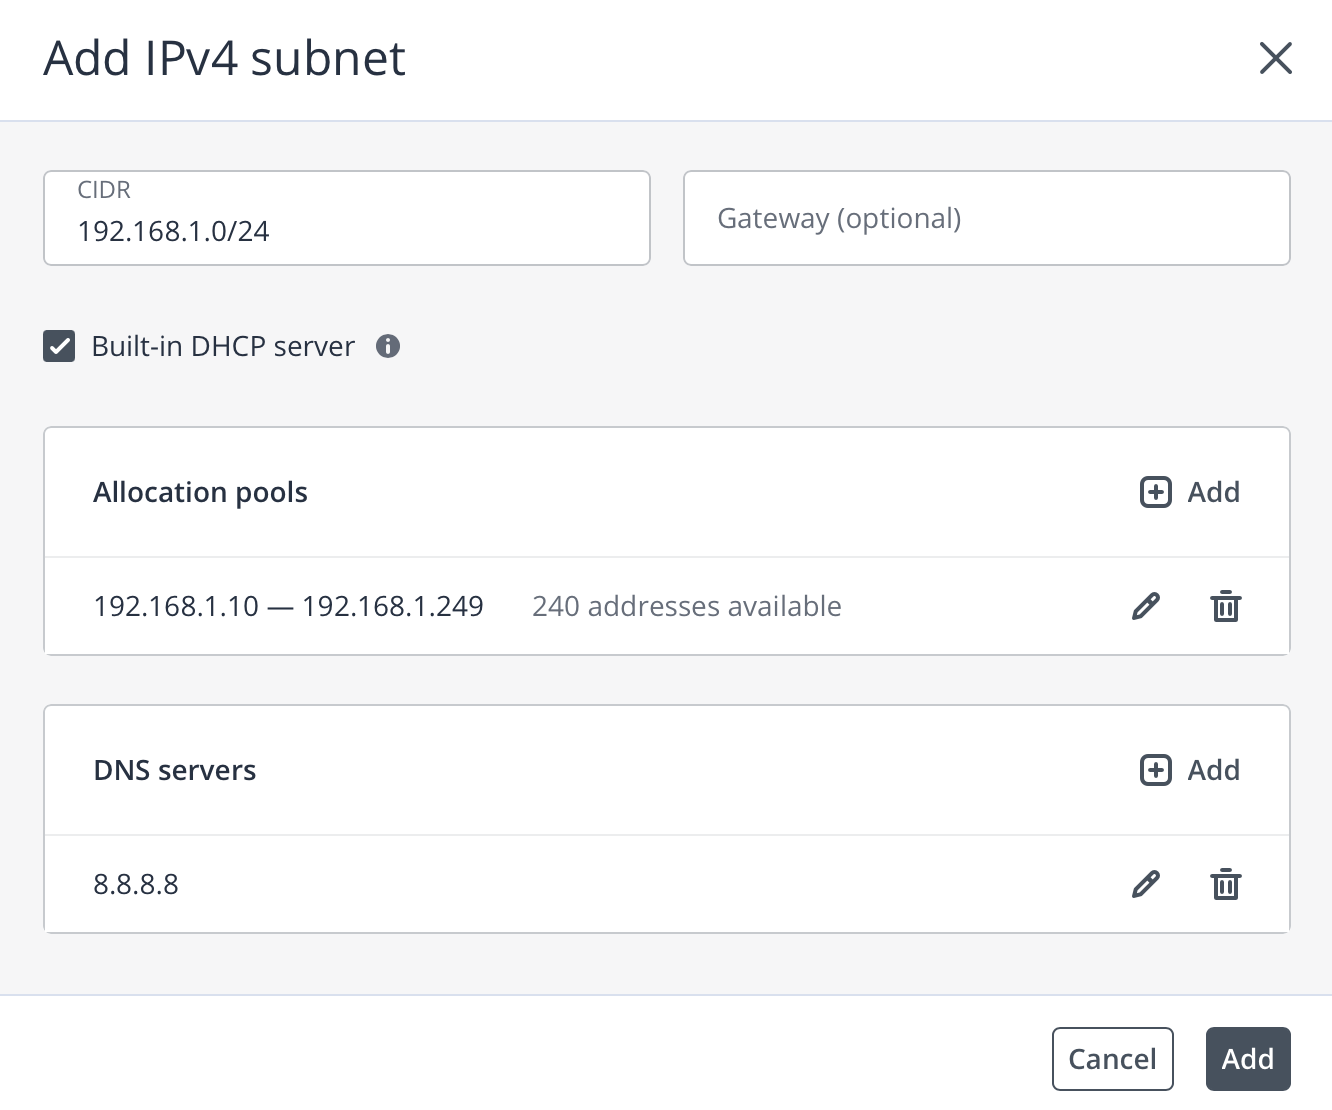Focus the Gateway (optional) field
The image size is (1332, 1110).
pos(986,218)
